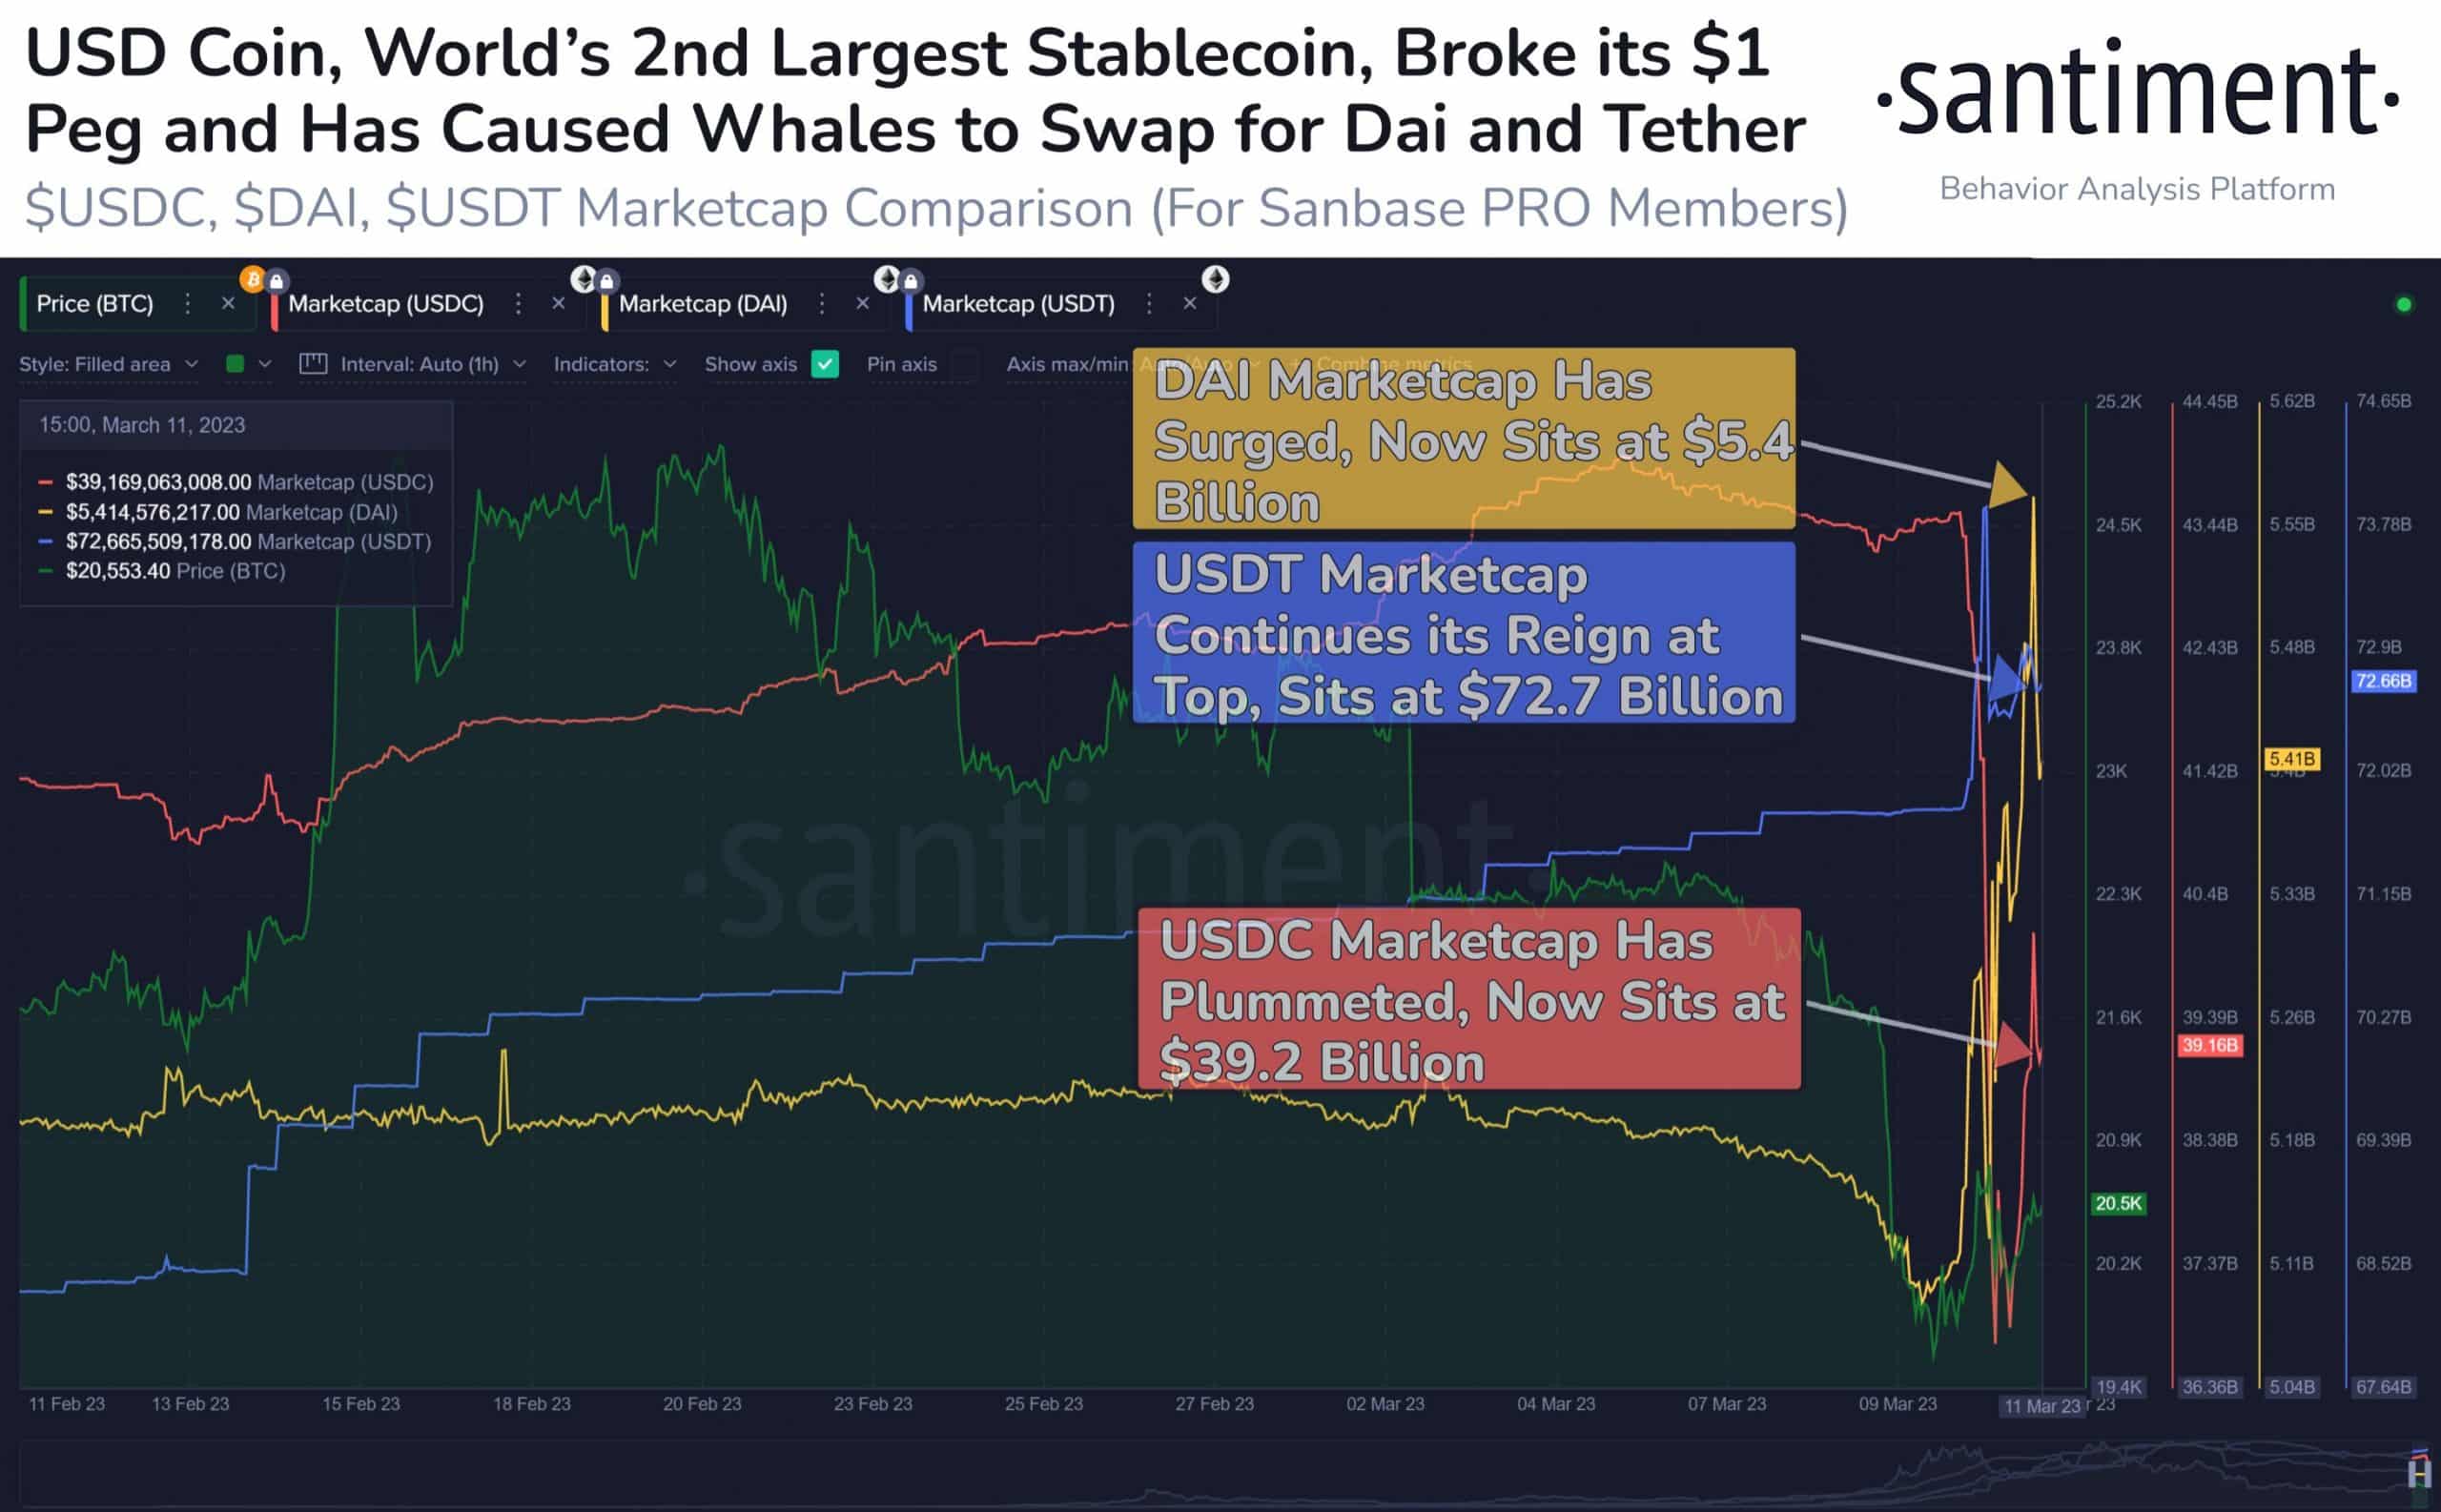Open the Marketcap (DAI) three-dot options menu
The image size is (2441, 1512).
821,304
